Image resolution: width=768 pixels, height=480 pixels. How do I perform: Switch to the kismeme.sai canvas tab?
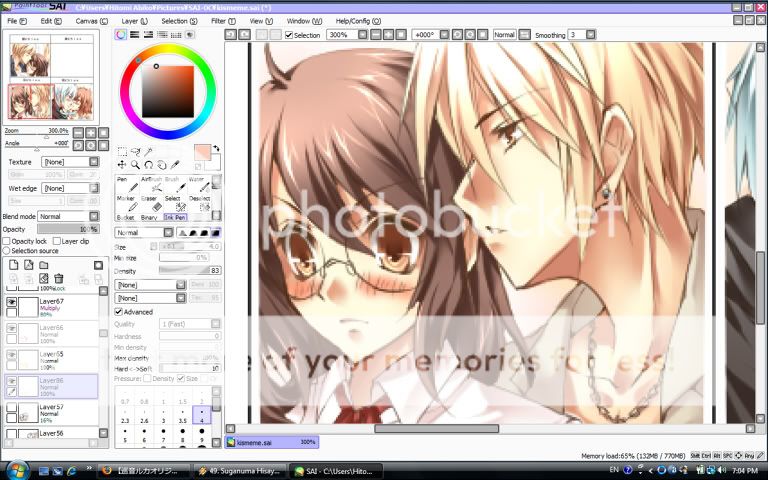point(272,442)
